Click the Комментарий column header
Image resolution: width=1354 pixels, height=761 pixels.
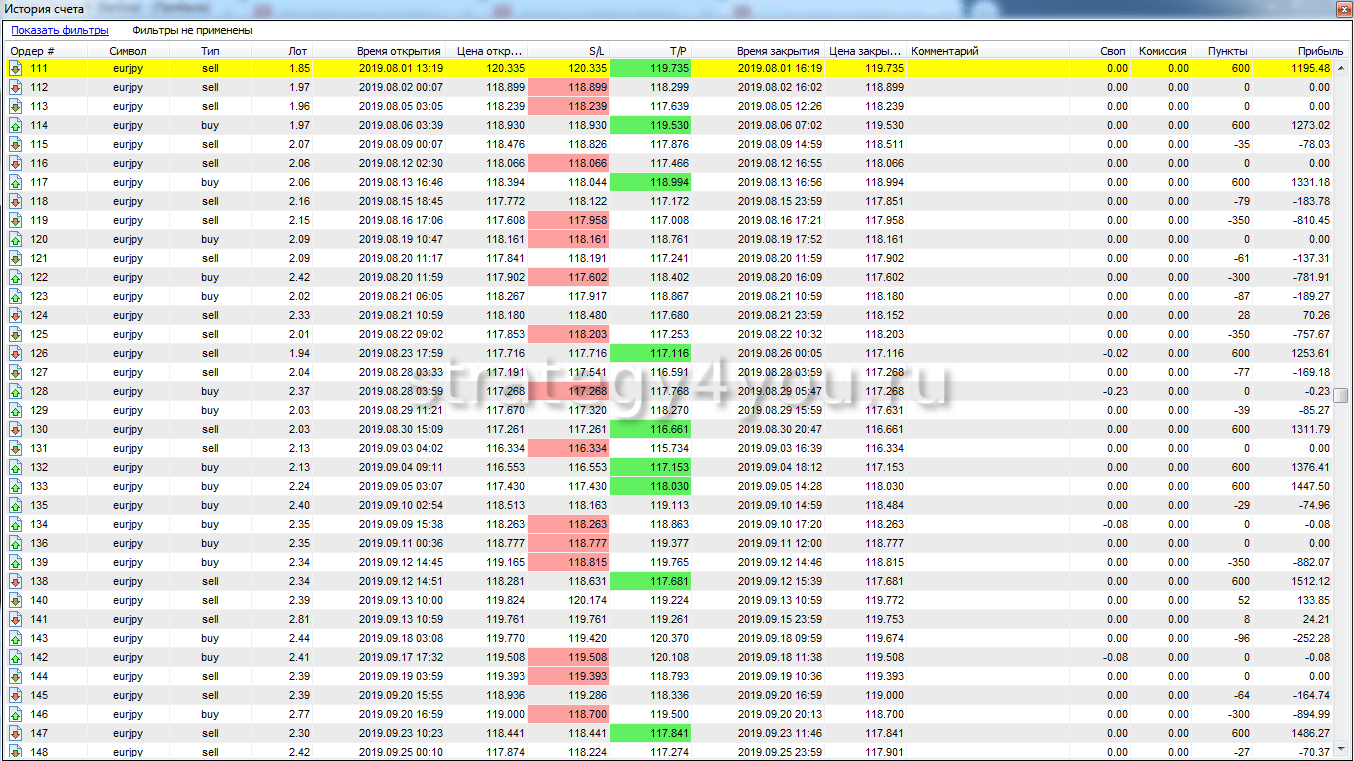pyautogui.click(x=945, y=51)
